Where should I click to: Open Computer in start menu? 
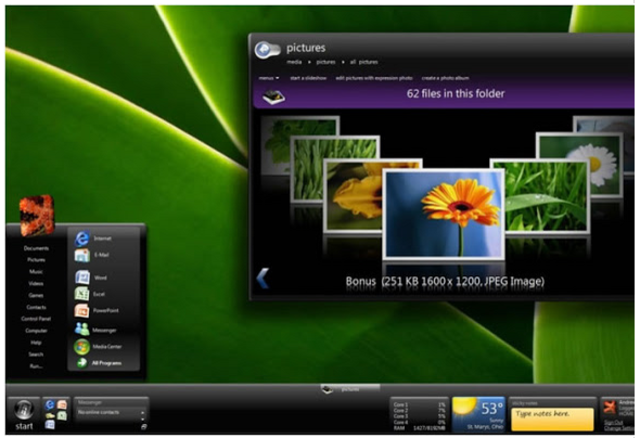36,331
